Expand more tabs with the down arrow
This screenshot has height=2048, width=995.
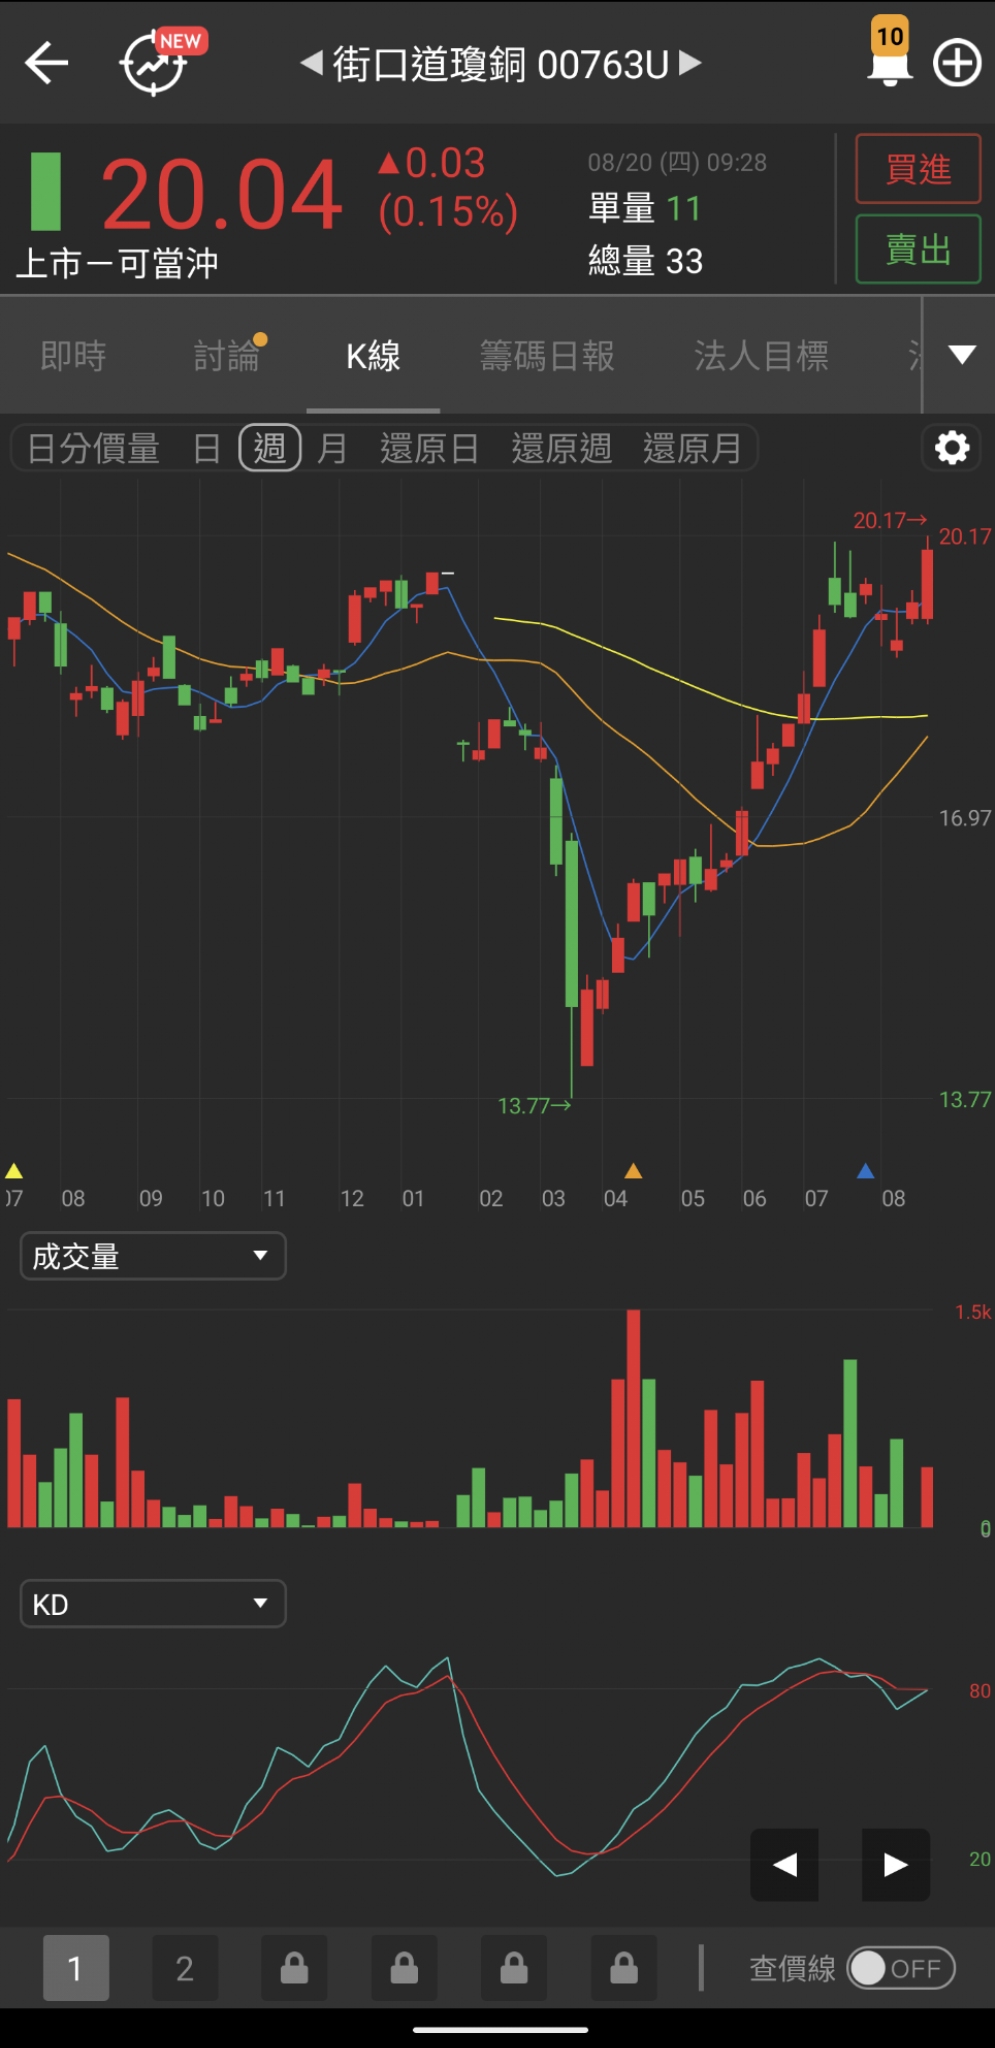tap(962, 355)
